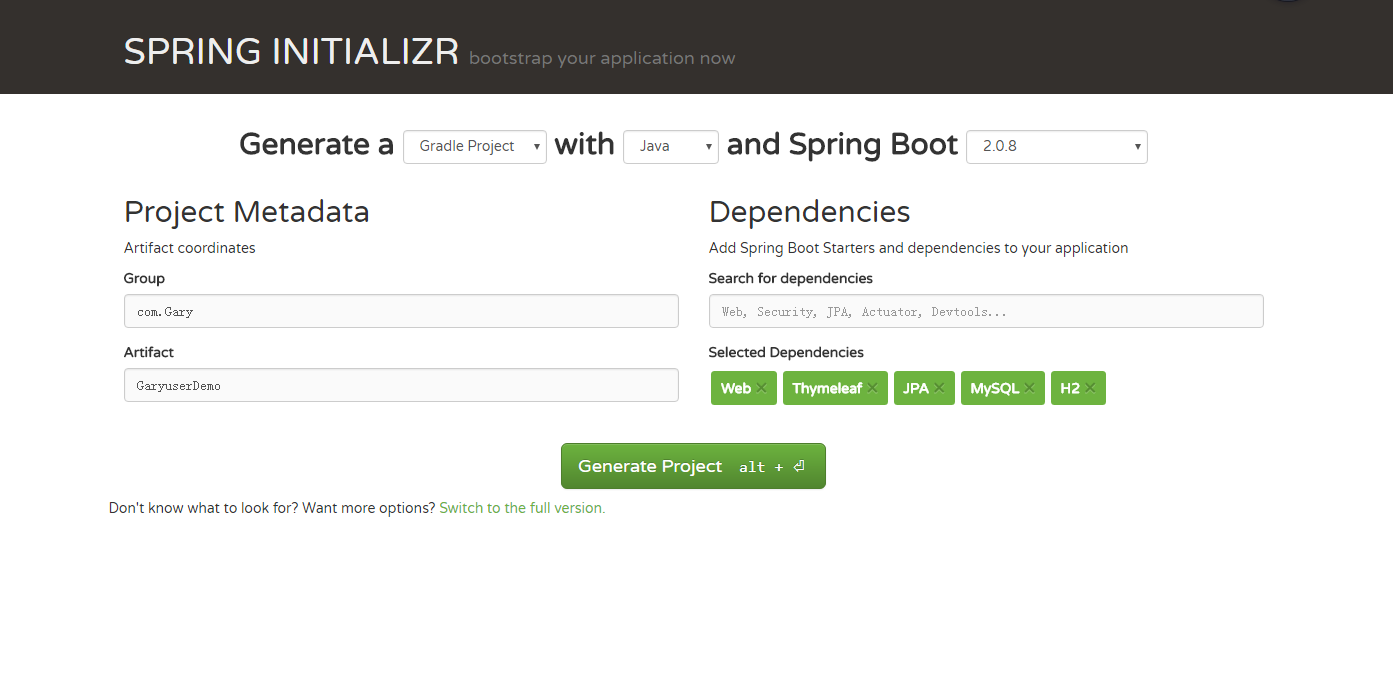Focus the Group input field with com.Gary
The image size is (1393, 697).
(x=401, y=311)
